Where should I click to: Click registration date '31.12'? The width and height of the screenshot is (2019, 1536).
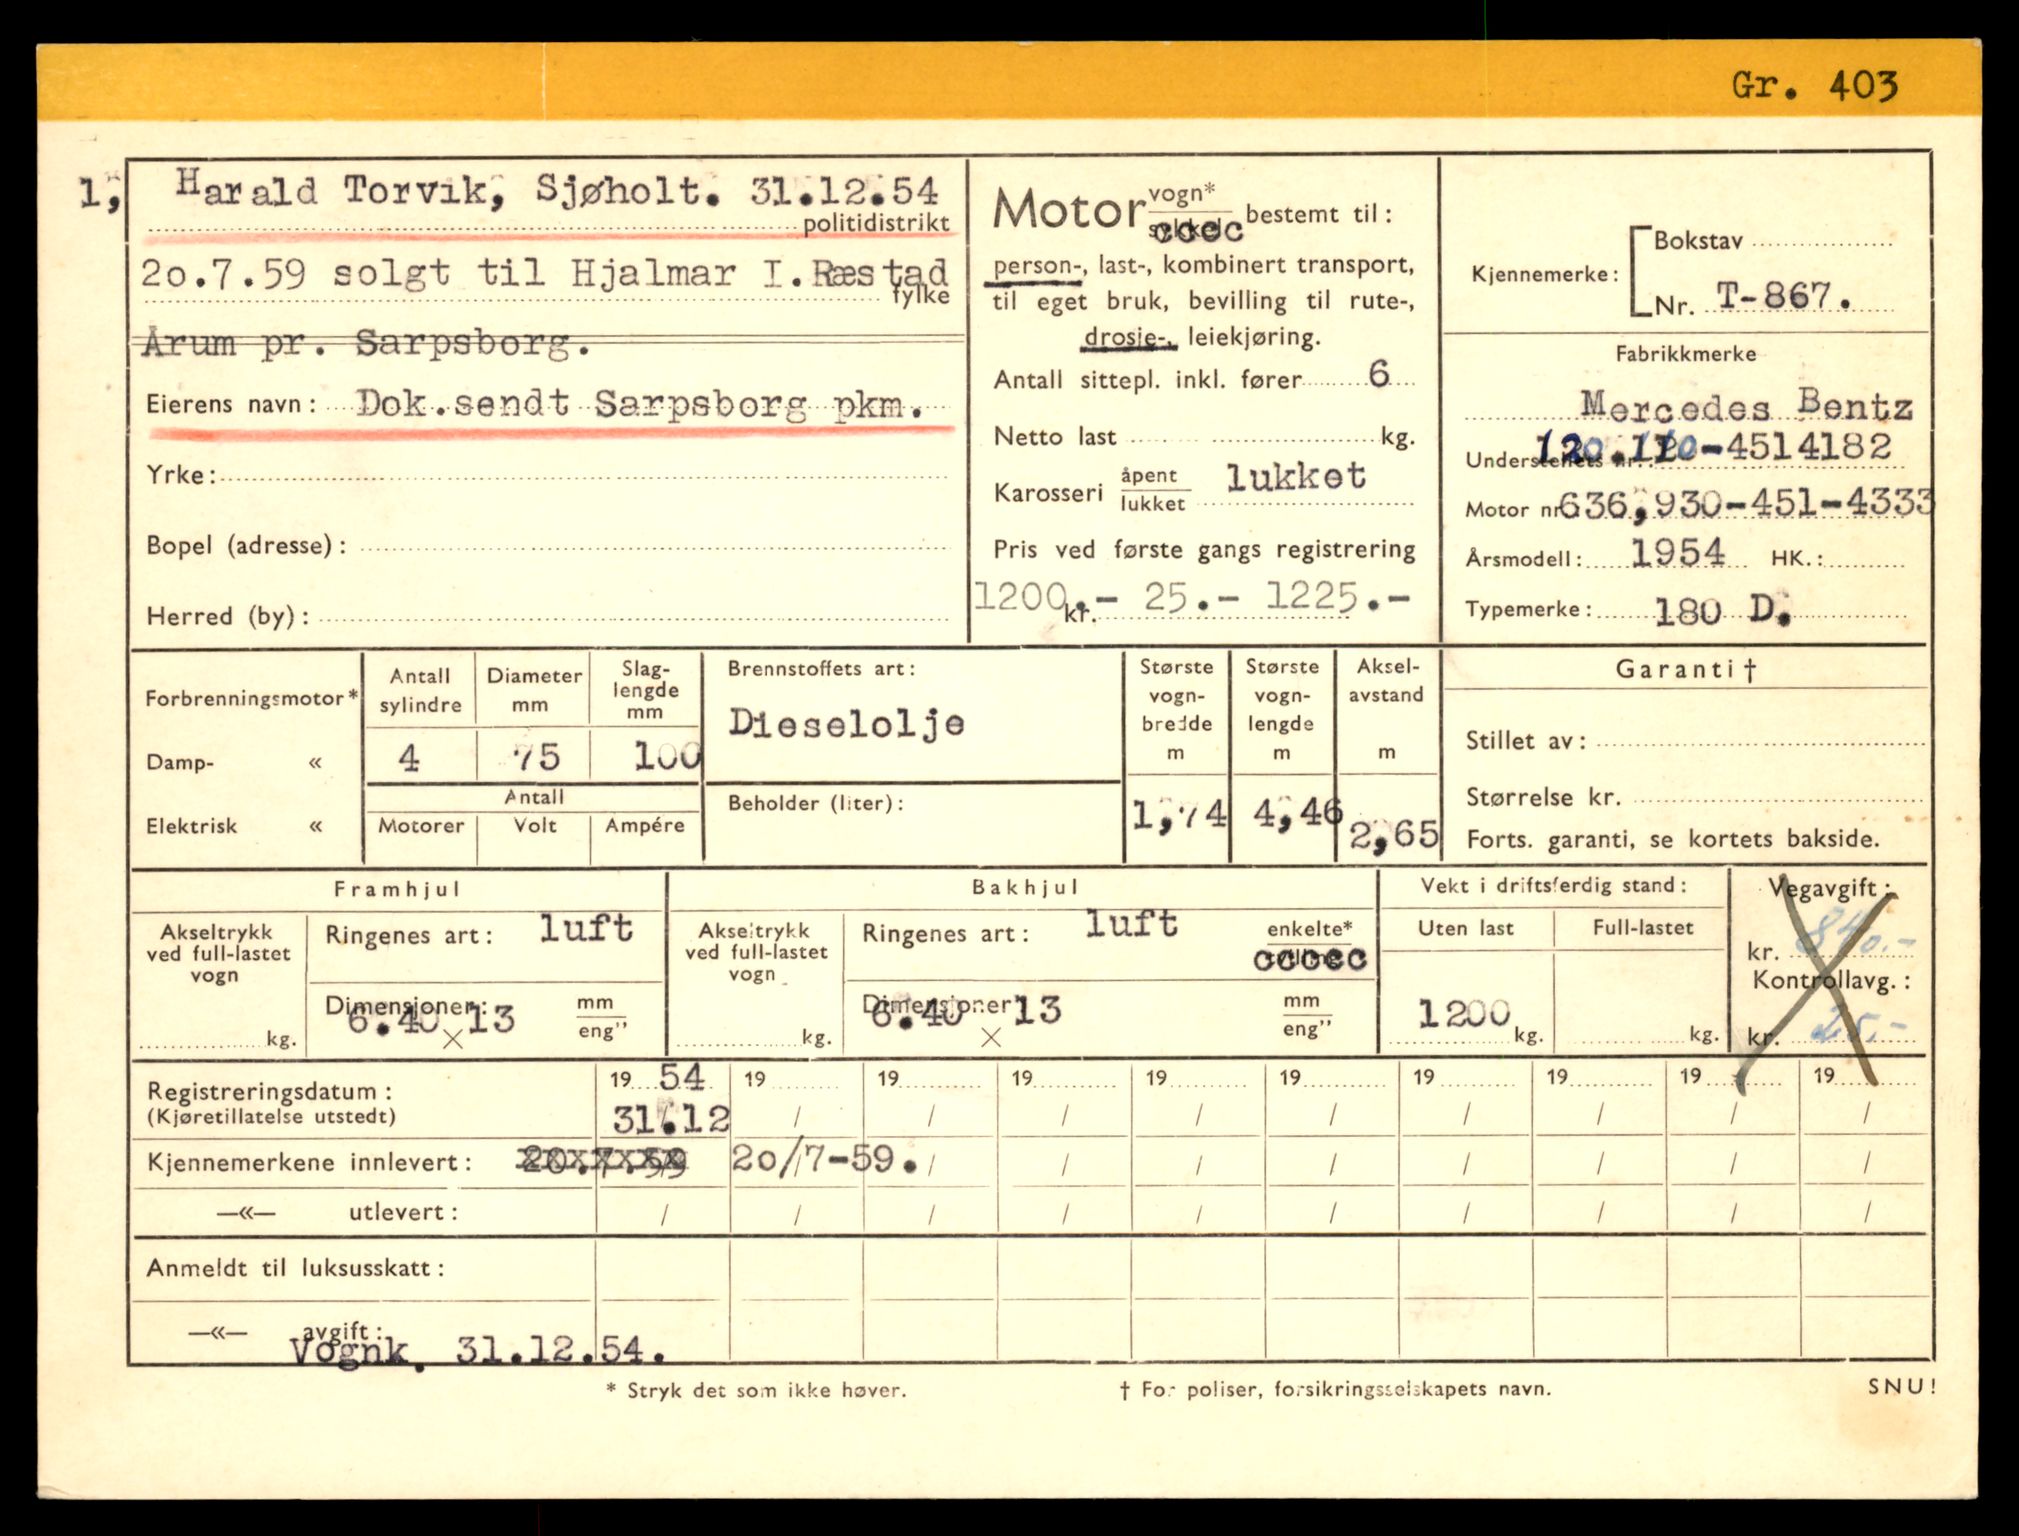[x=670, y=1118]
